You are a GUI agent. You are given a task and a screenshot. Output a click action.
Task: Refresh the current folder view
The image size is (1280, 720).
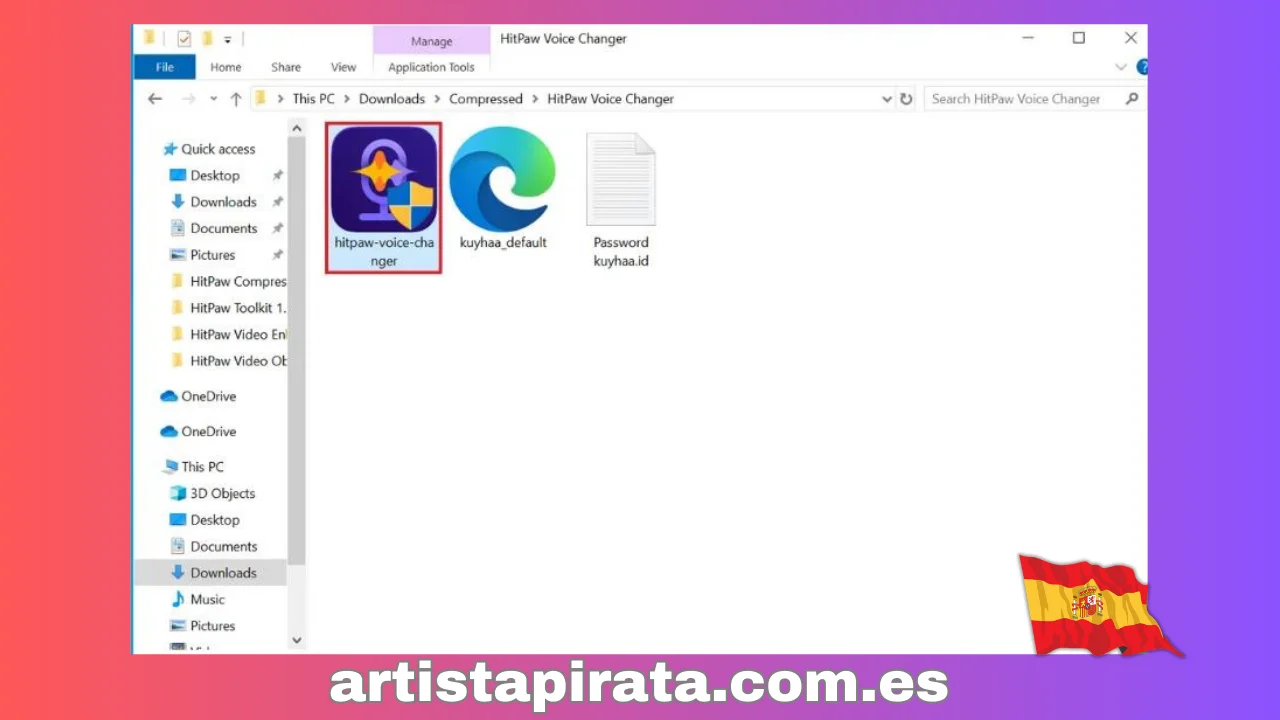click(906, 99)
